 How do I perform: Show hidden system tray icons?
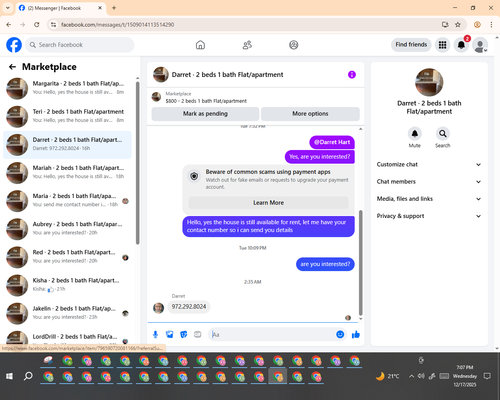click(x=411, y=376)
